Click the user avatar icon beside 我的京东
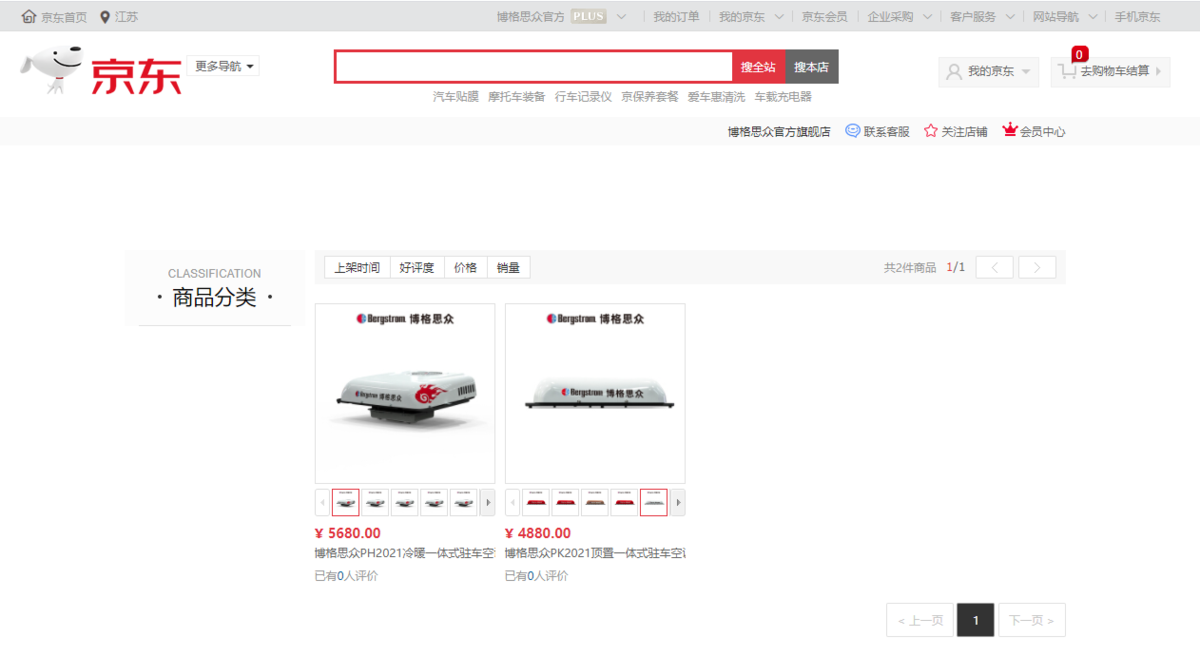The width and height of the screenshot is (1200, 657). point(954,72)
